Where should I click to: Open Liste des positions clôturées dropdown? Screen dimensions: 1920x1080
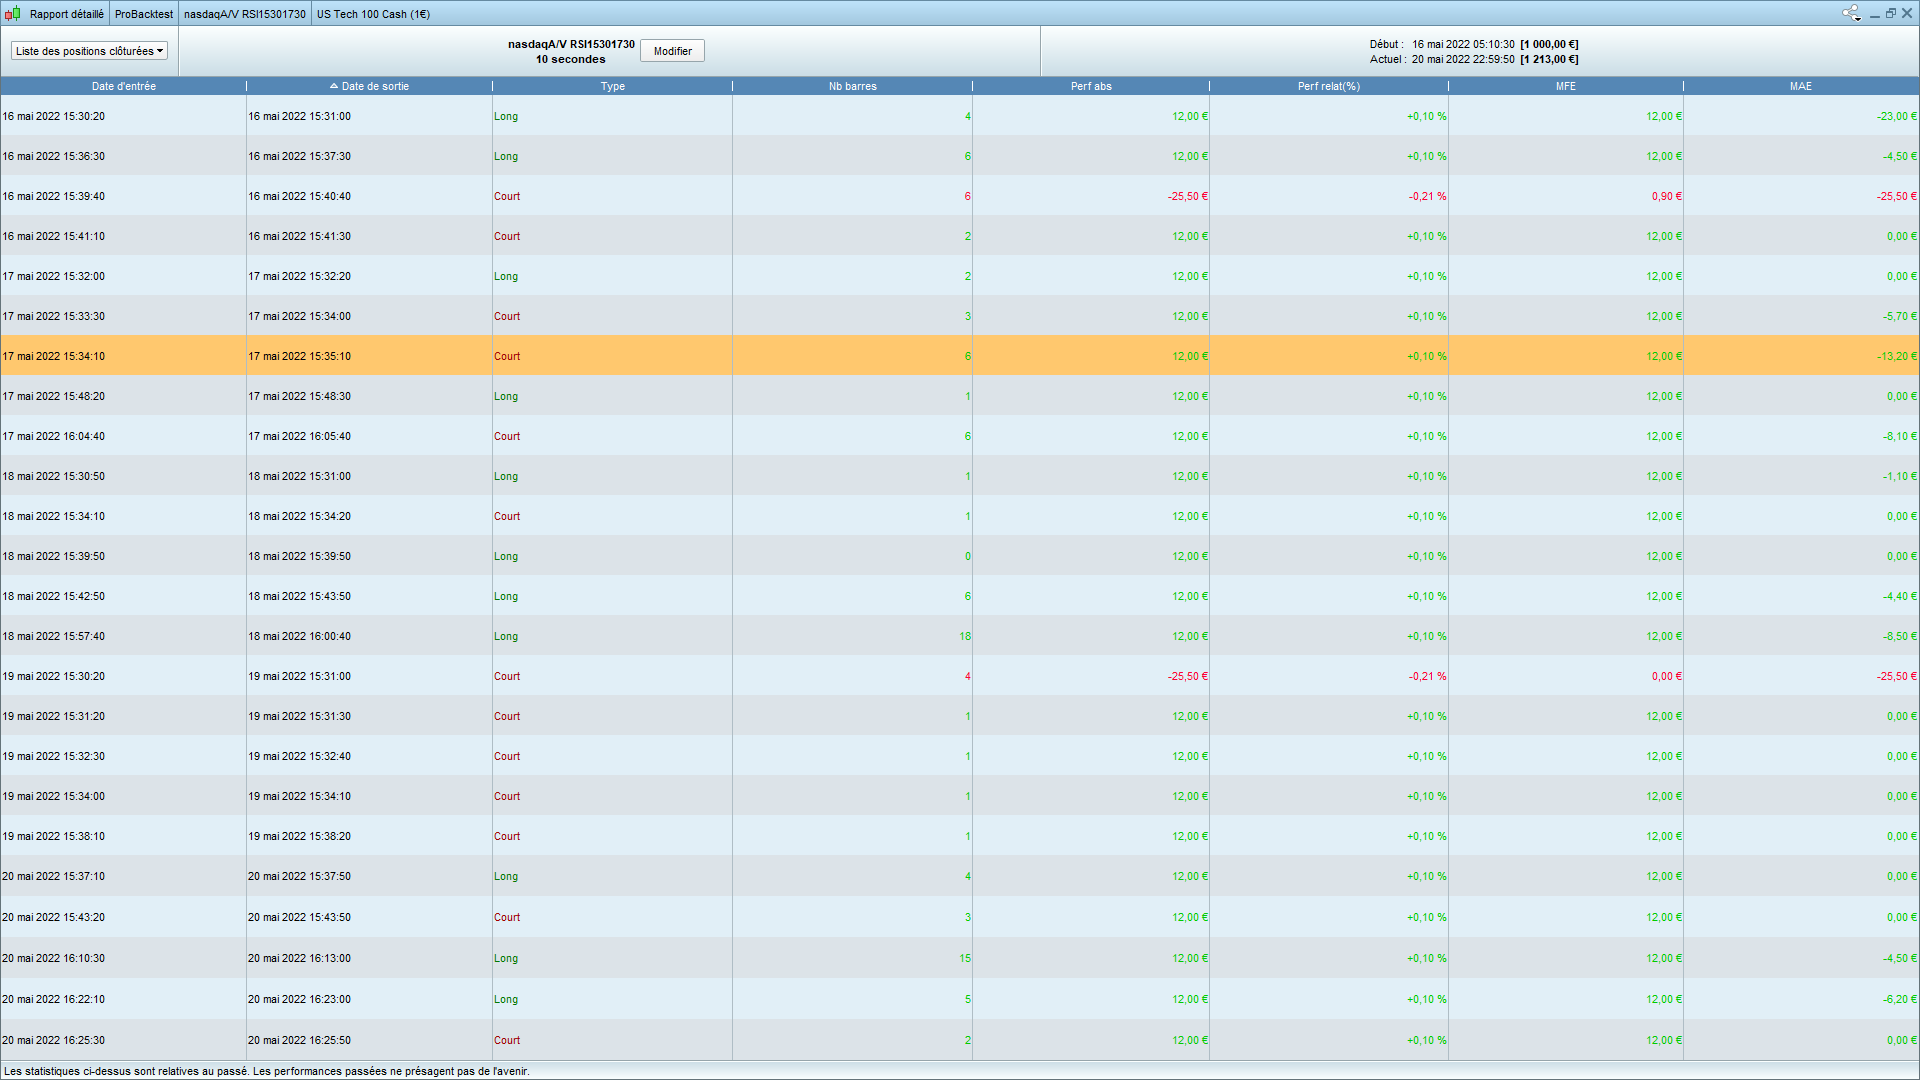(89, 51)
